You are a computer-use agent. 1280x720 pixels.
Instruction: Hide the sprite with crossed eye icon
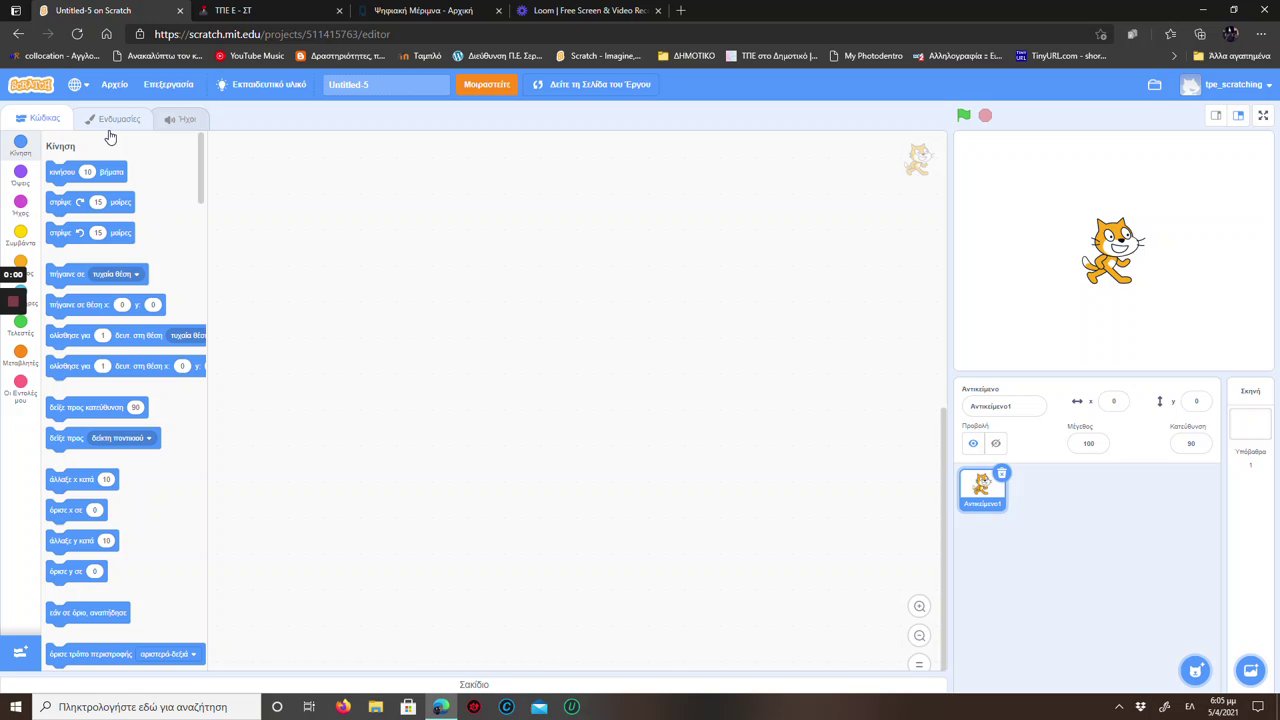coord(995,443)
